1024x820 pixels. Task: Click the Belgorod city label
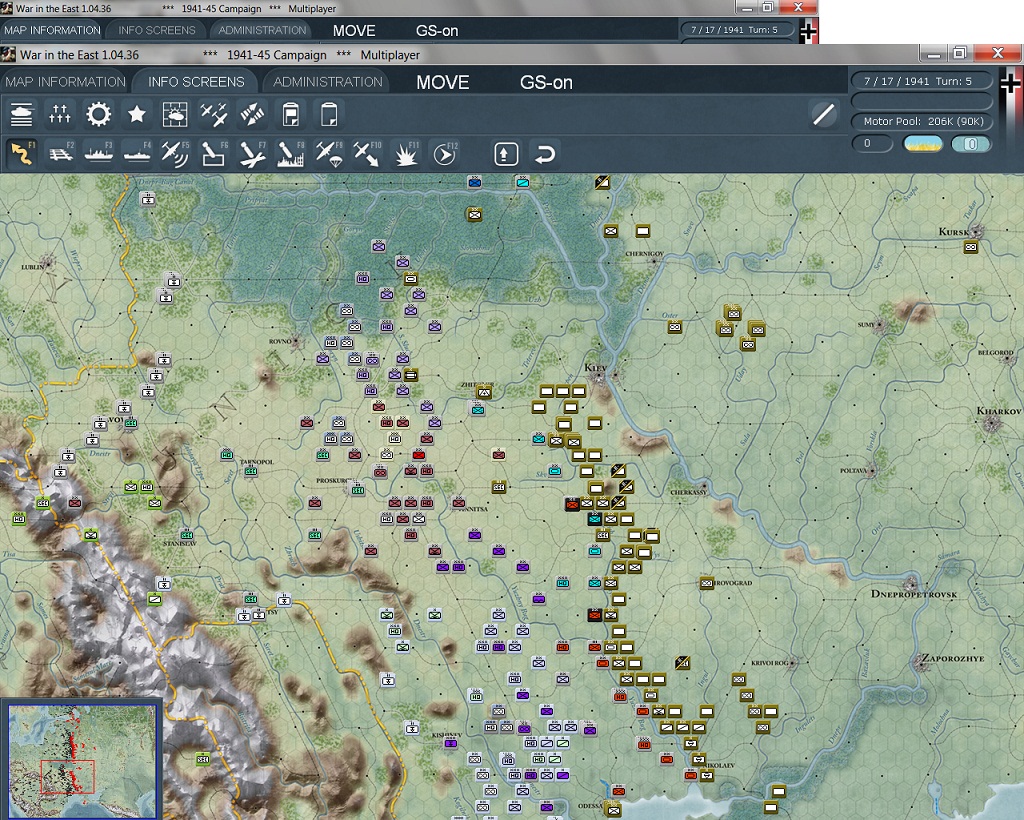[x=995, y=353]
